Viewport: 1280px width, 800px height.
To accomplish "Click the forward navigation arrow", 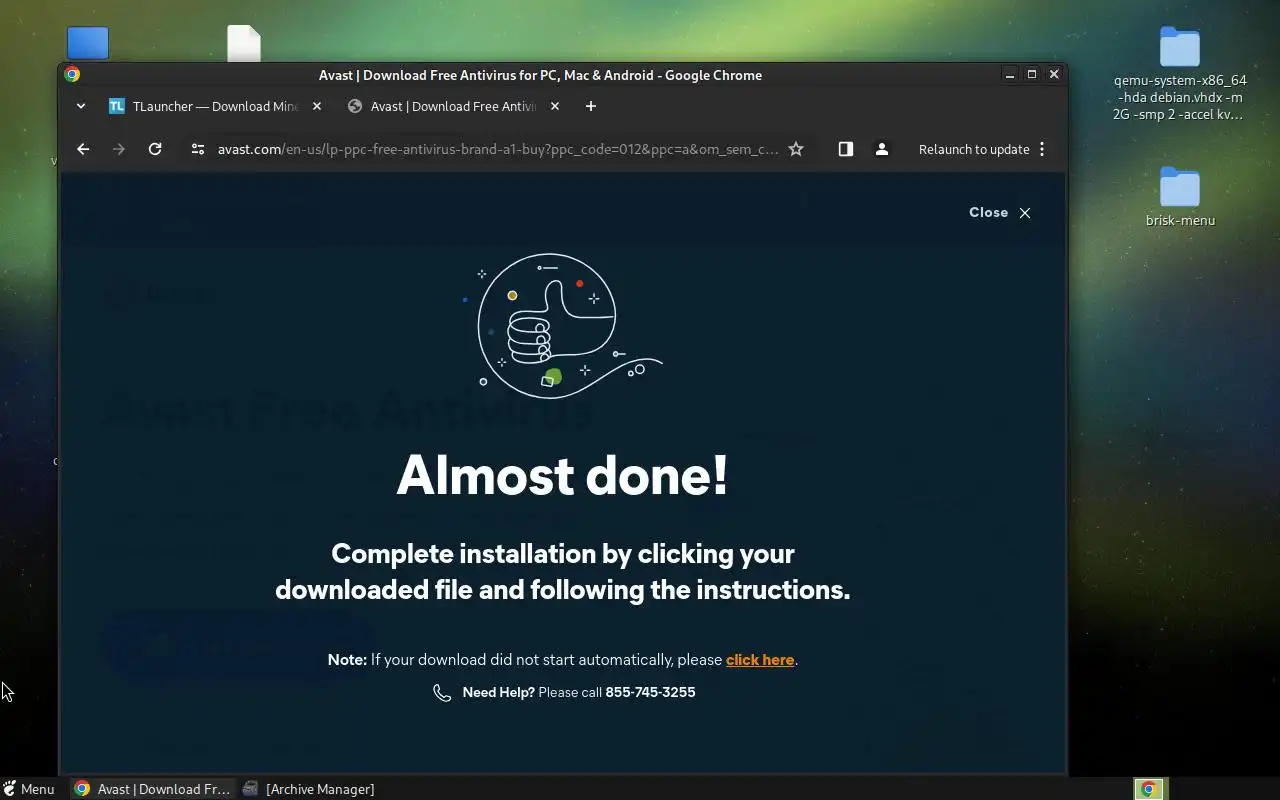I will (119, 149).
